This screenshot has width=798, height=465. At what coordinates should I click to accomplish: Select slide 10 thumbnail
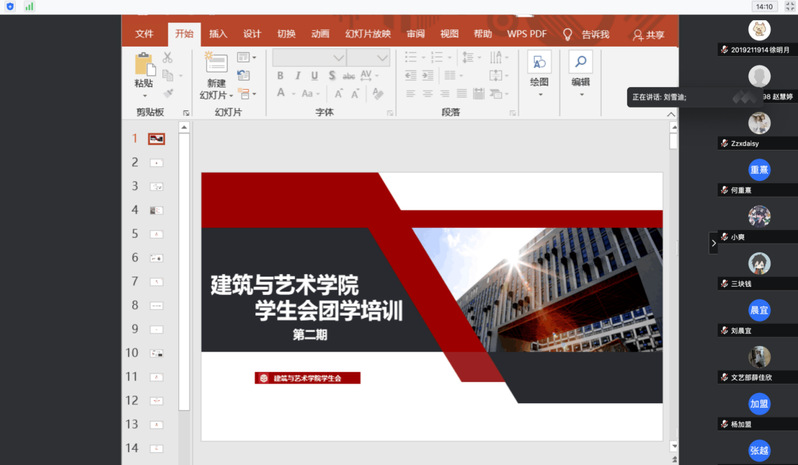(x=157, y=353)
